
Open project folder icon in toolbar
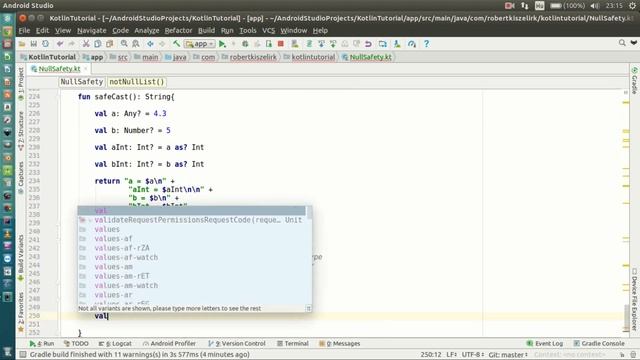point(22,44)
